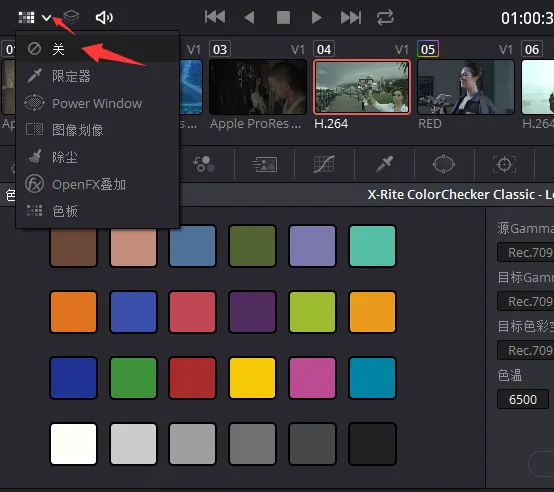Click the split screen layers icon
This screenshot has width=554, height=492.
71,17
